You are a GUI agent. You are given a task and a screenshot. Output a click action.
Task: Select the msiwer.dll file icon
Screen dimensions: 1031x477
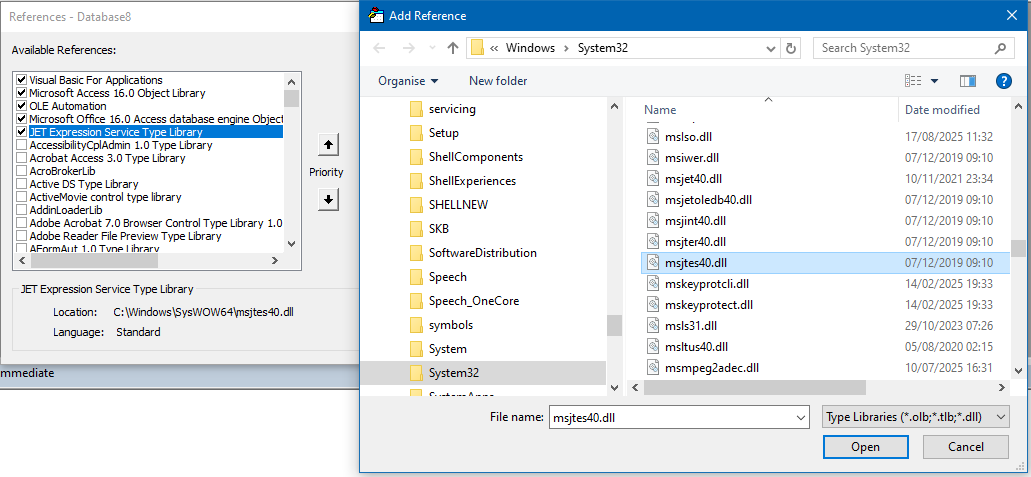pyautogui.click(x=653, y=158)
